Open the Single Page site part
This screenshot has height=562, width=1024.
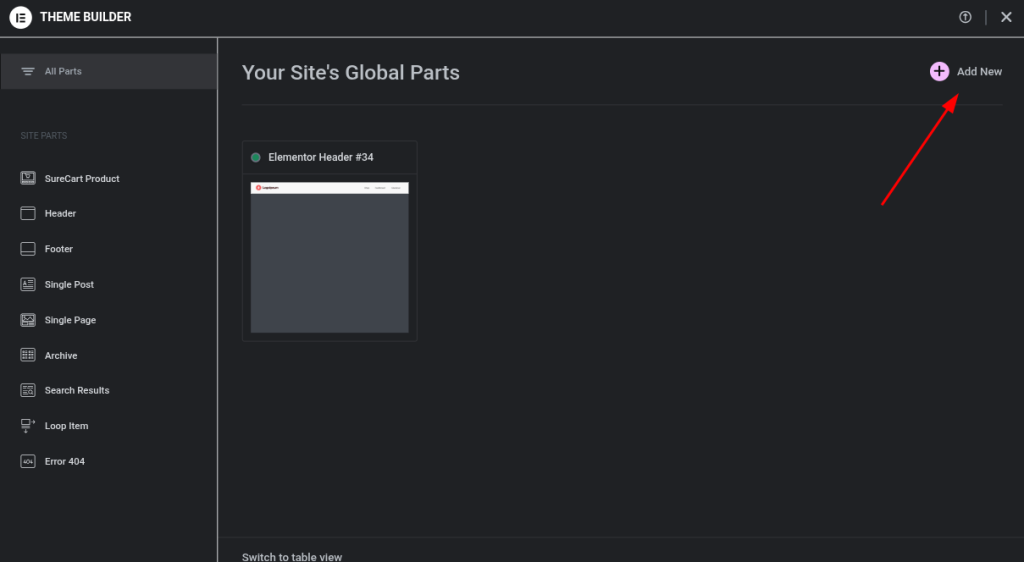pos(70,320)
